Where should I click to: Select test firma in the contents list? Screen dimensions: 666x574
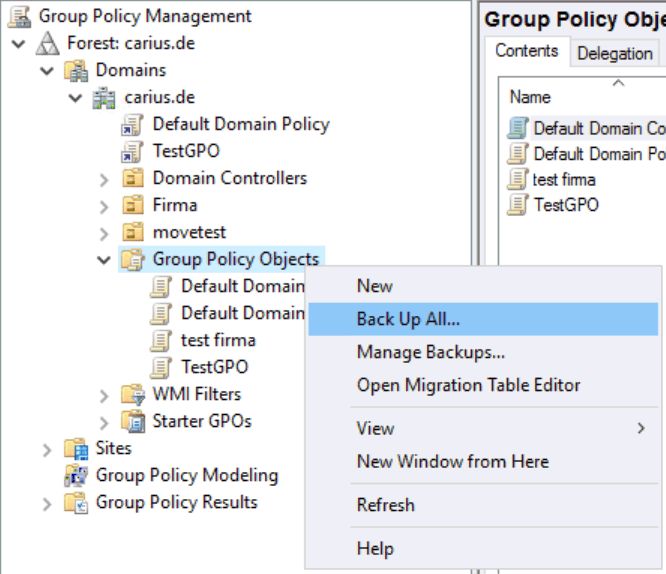pyautogui.click(x=564, y=180)
